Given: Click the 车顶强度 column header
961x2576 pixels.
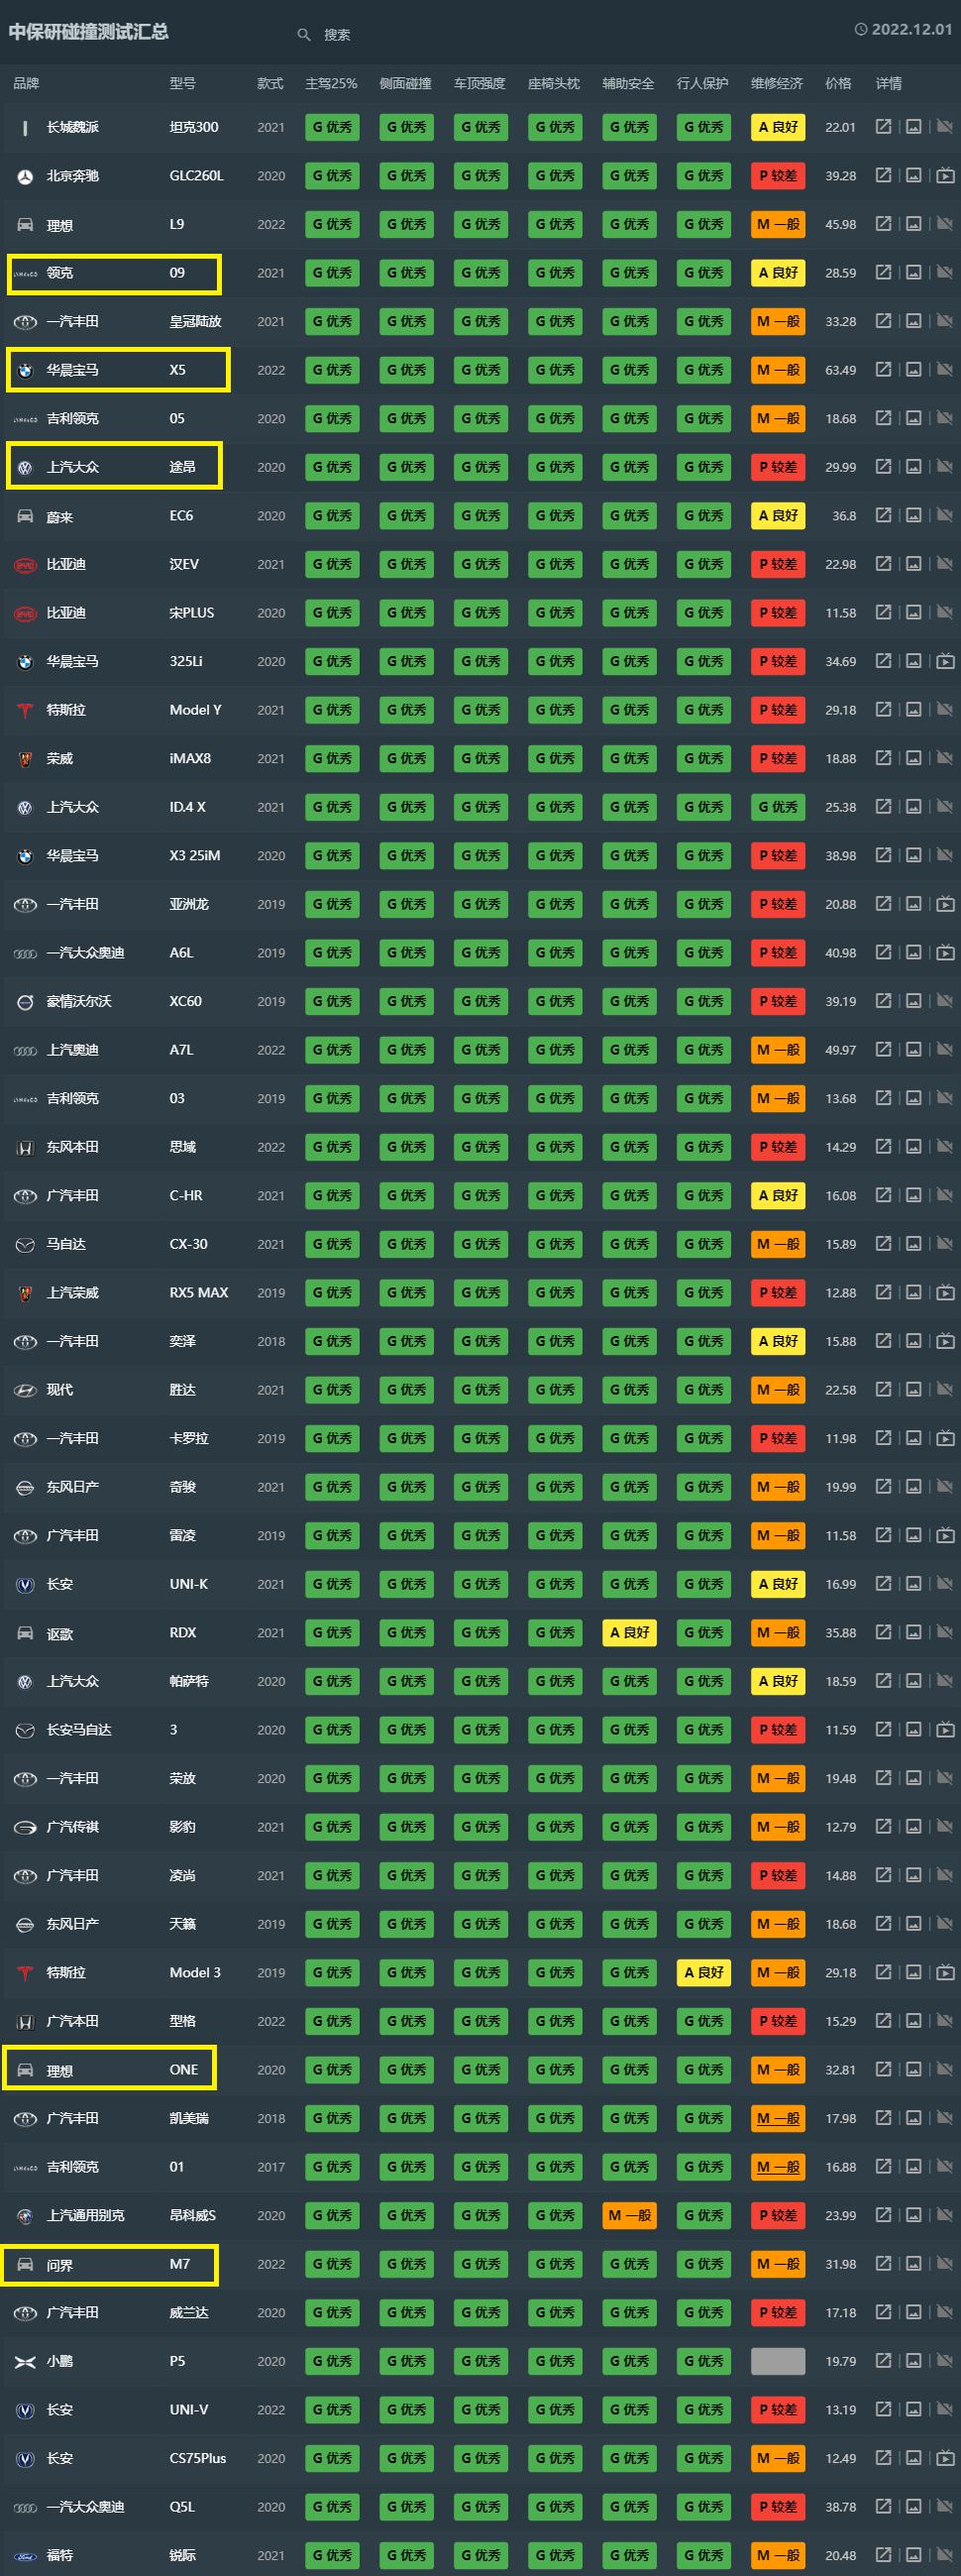Looking at the screenshot, I should pos(480,83).
